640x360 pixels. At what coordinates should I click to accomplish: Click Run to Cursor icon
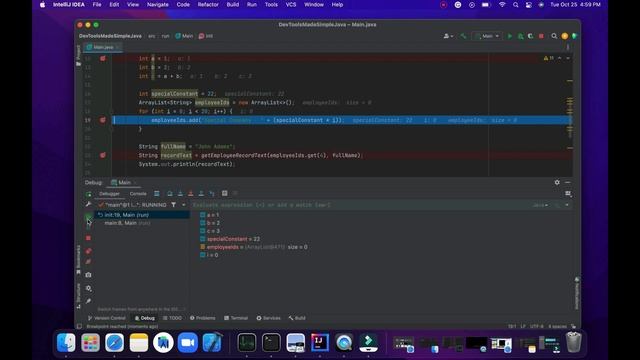(x=212, y=193)
